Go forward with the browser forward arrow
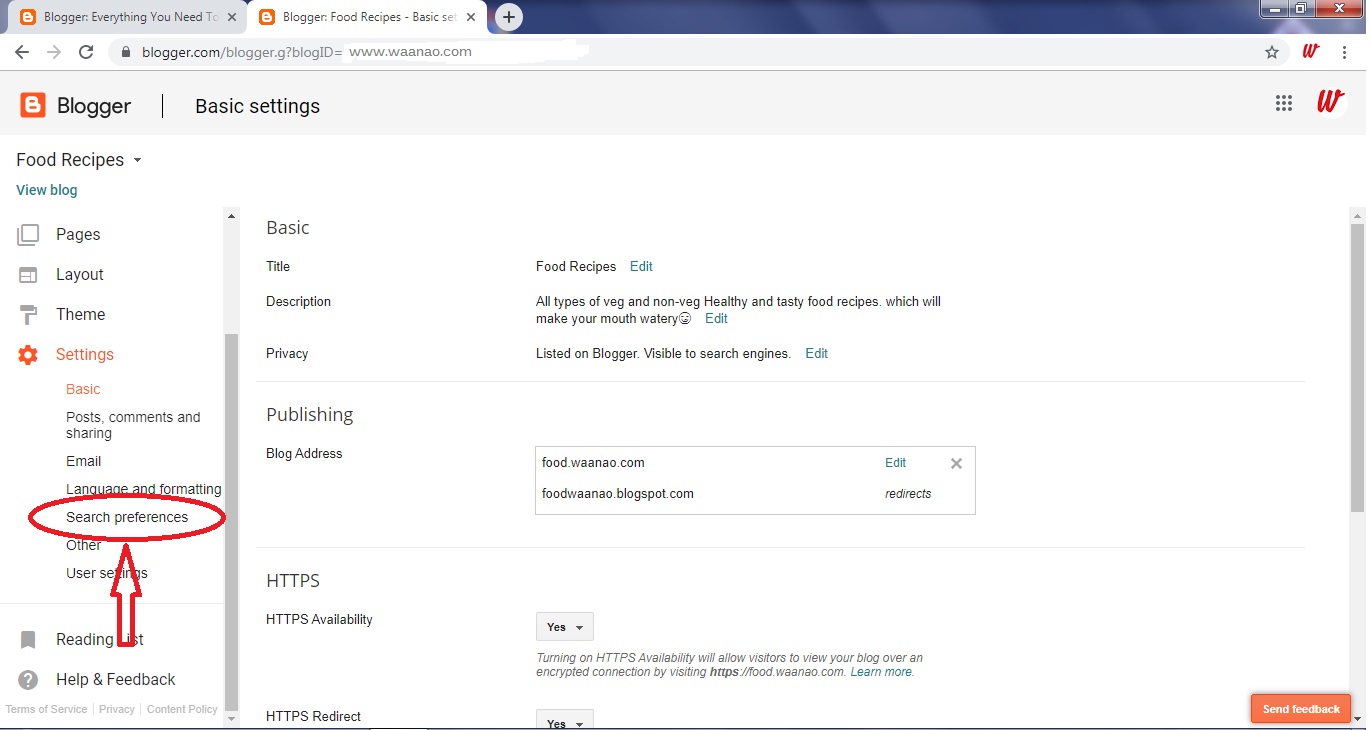1370x730 pixels. click(54, 52)
